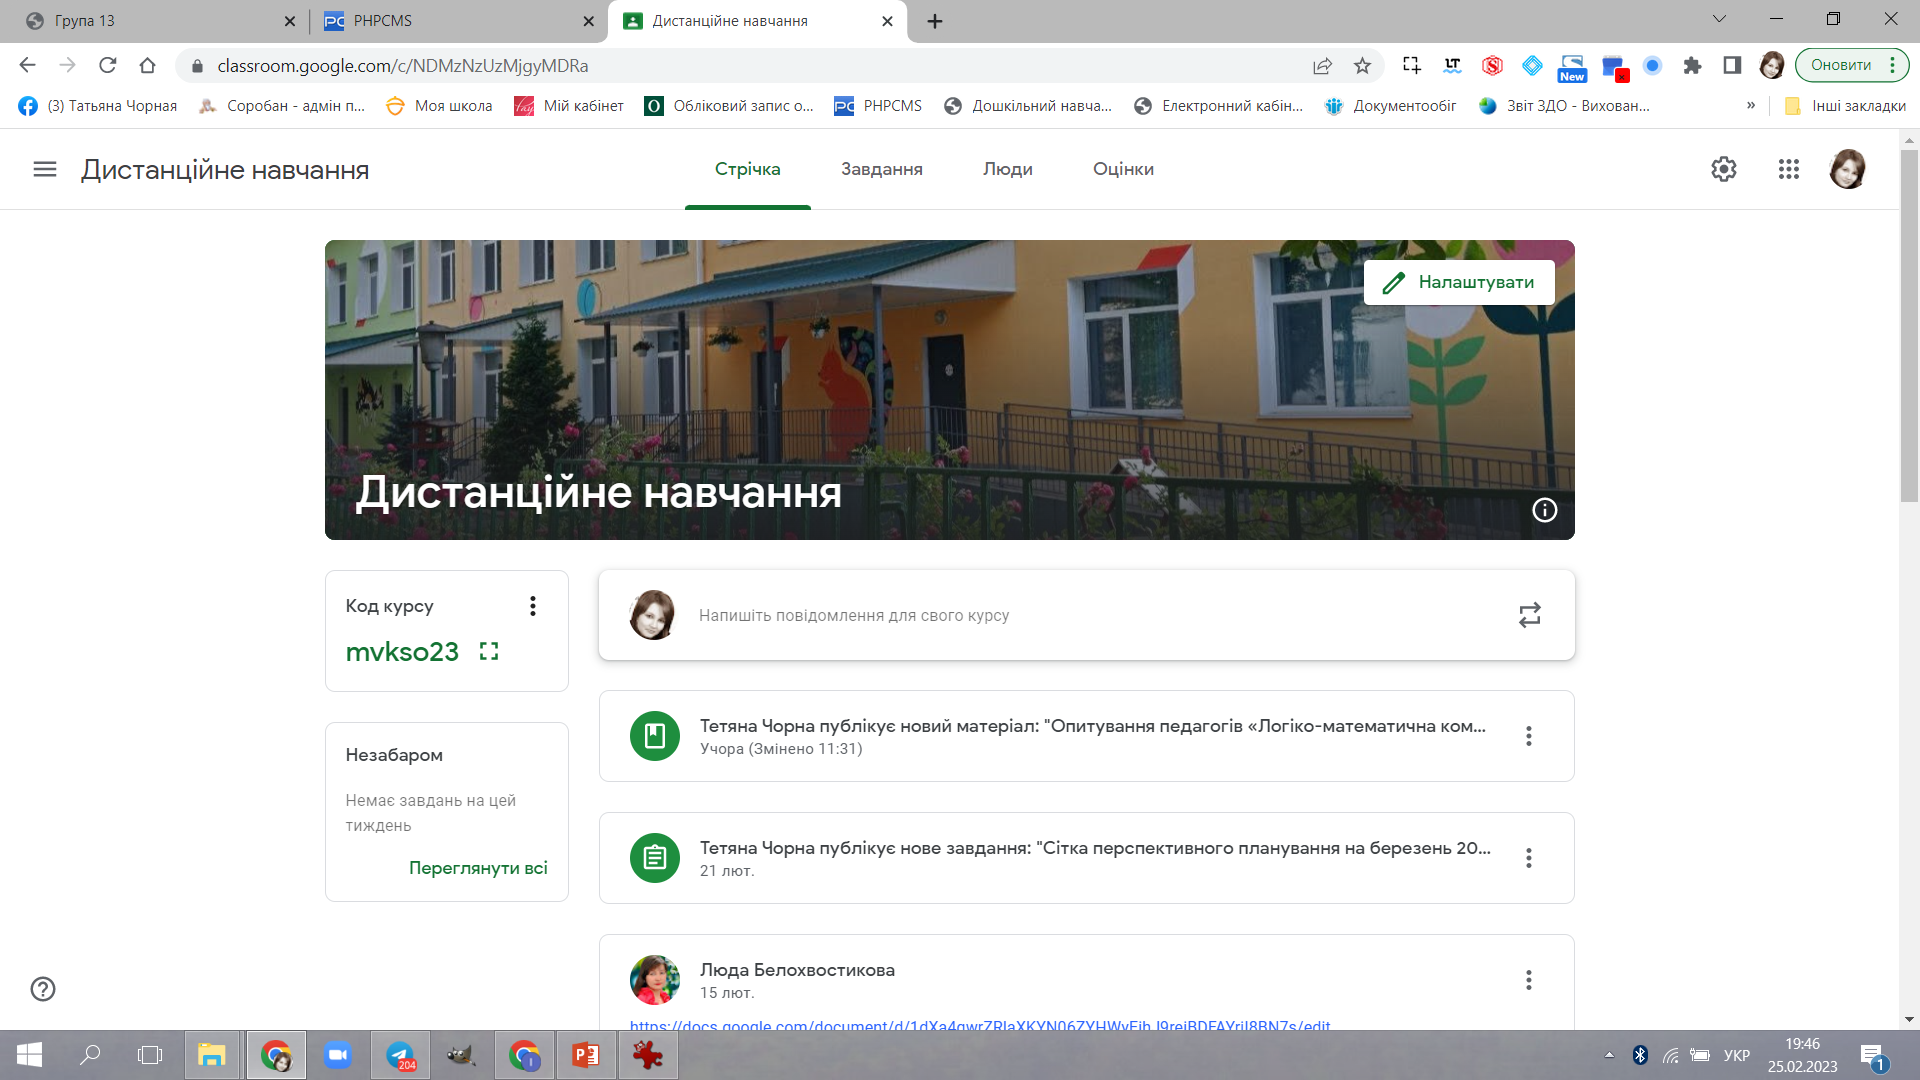Click the assignment post clipboard icon
Screen dimensions: 1920x1080
tap(655, 858)
